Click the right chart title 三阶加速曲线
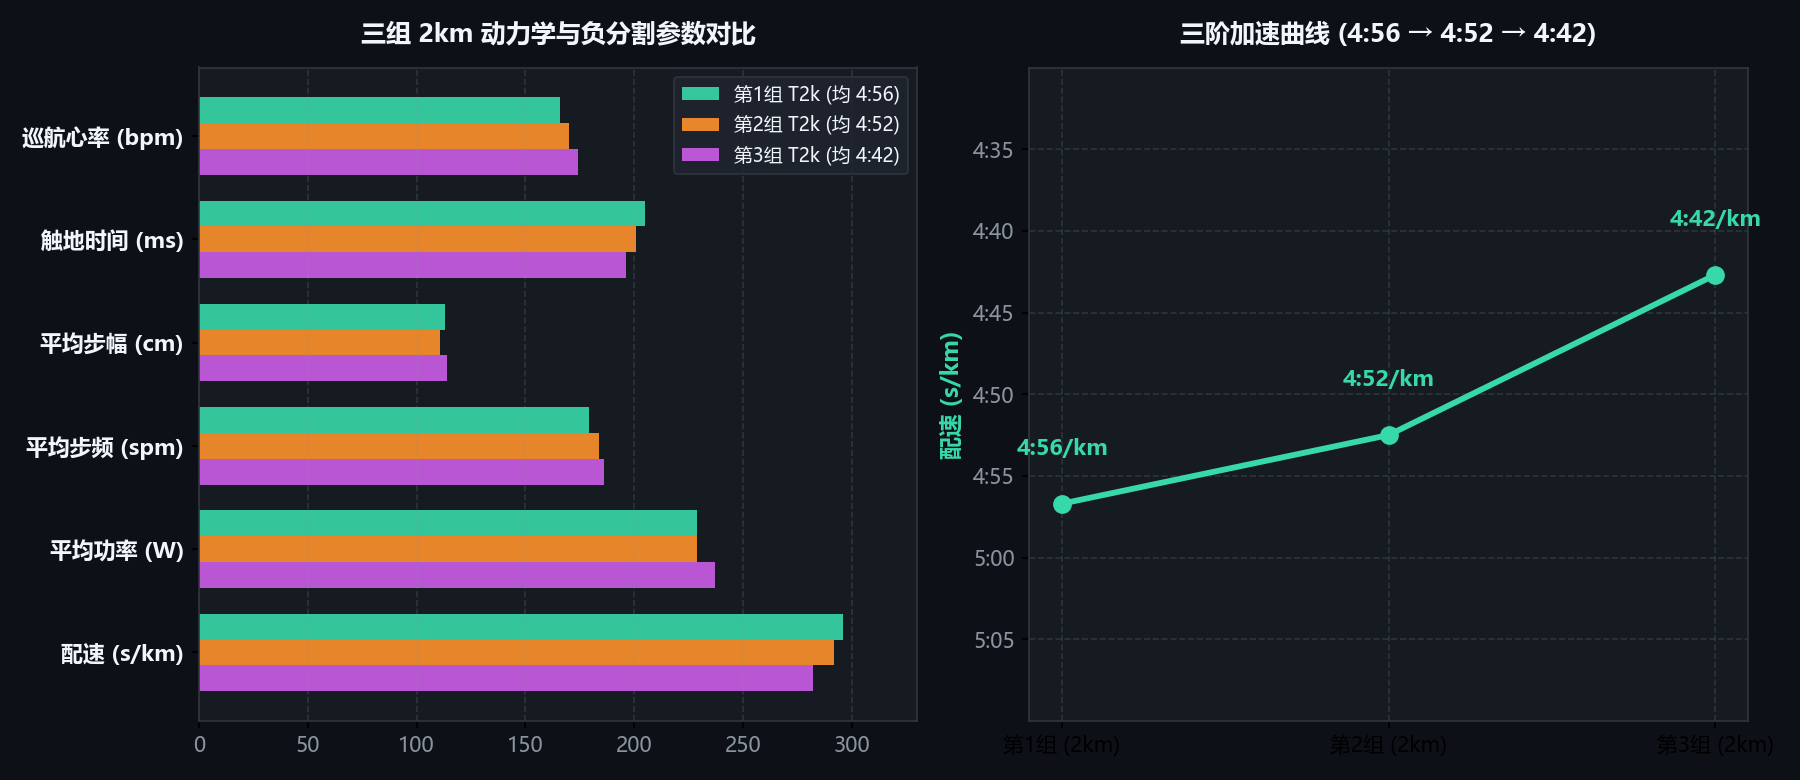1800x780 pixels. (1387, 33)
